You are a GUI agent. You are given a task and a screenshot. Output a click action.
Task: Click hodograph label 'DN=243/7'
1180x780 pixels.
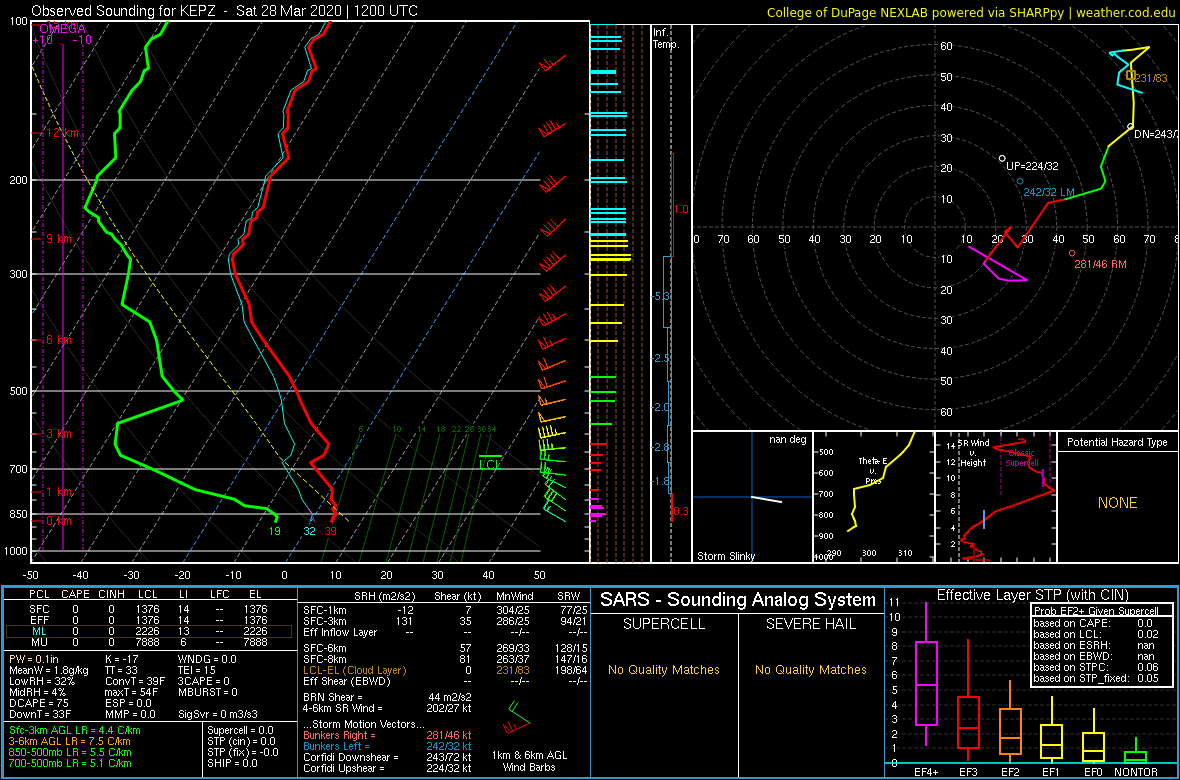1156,135
